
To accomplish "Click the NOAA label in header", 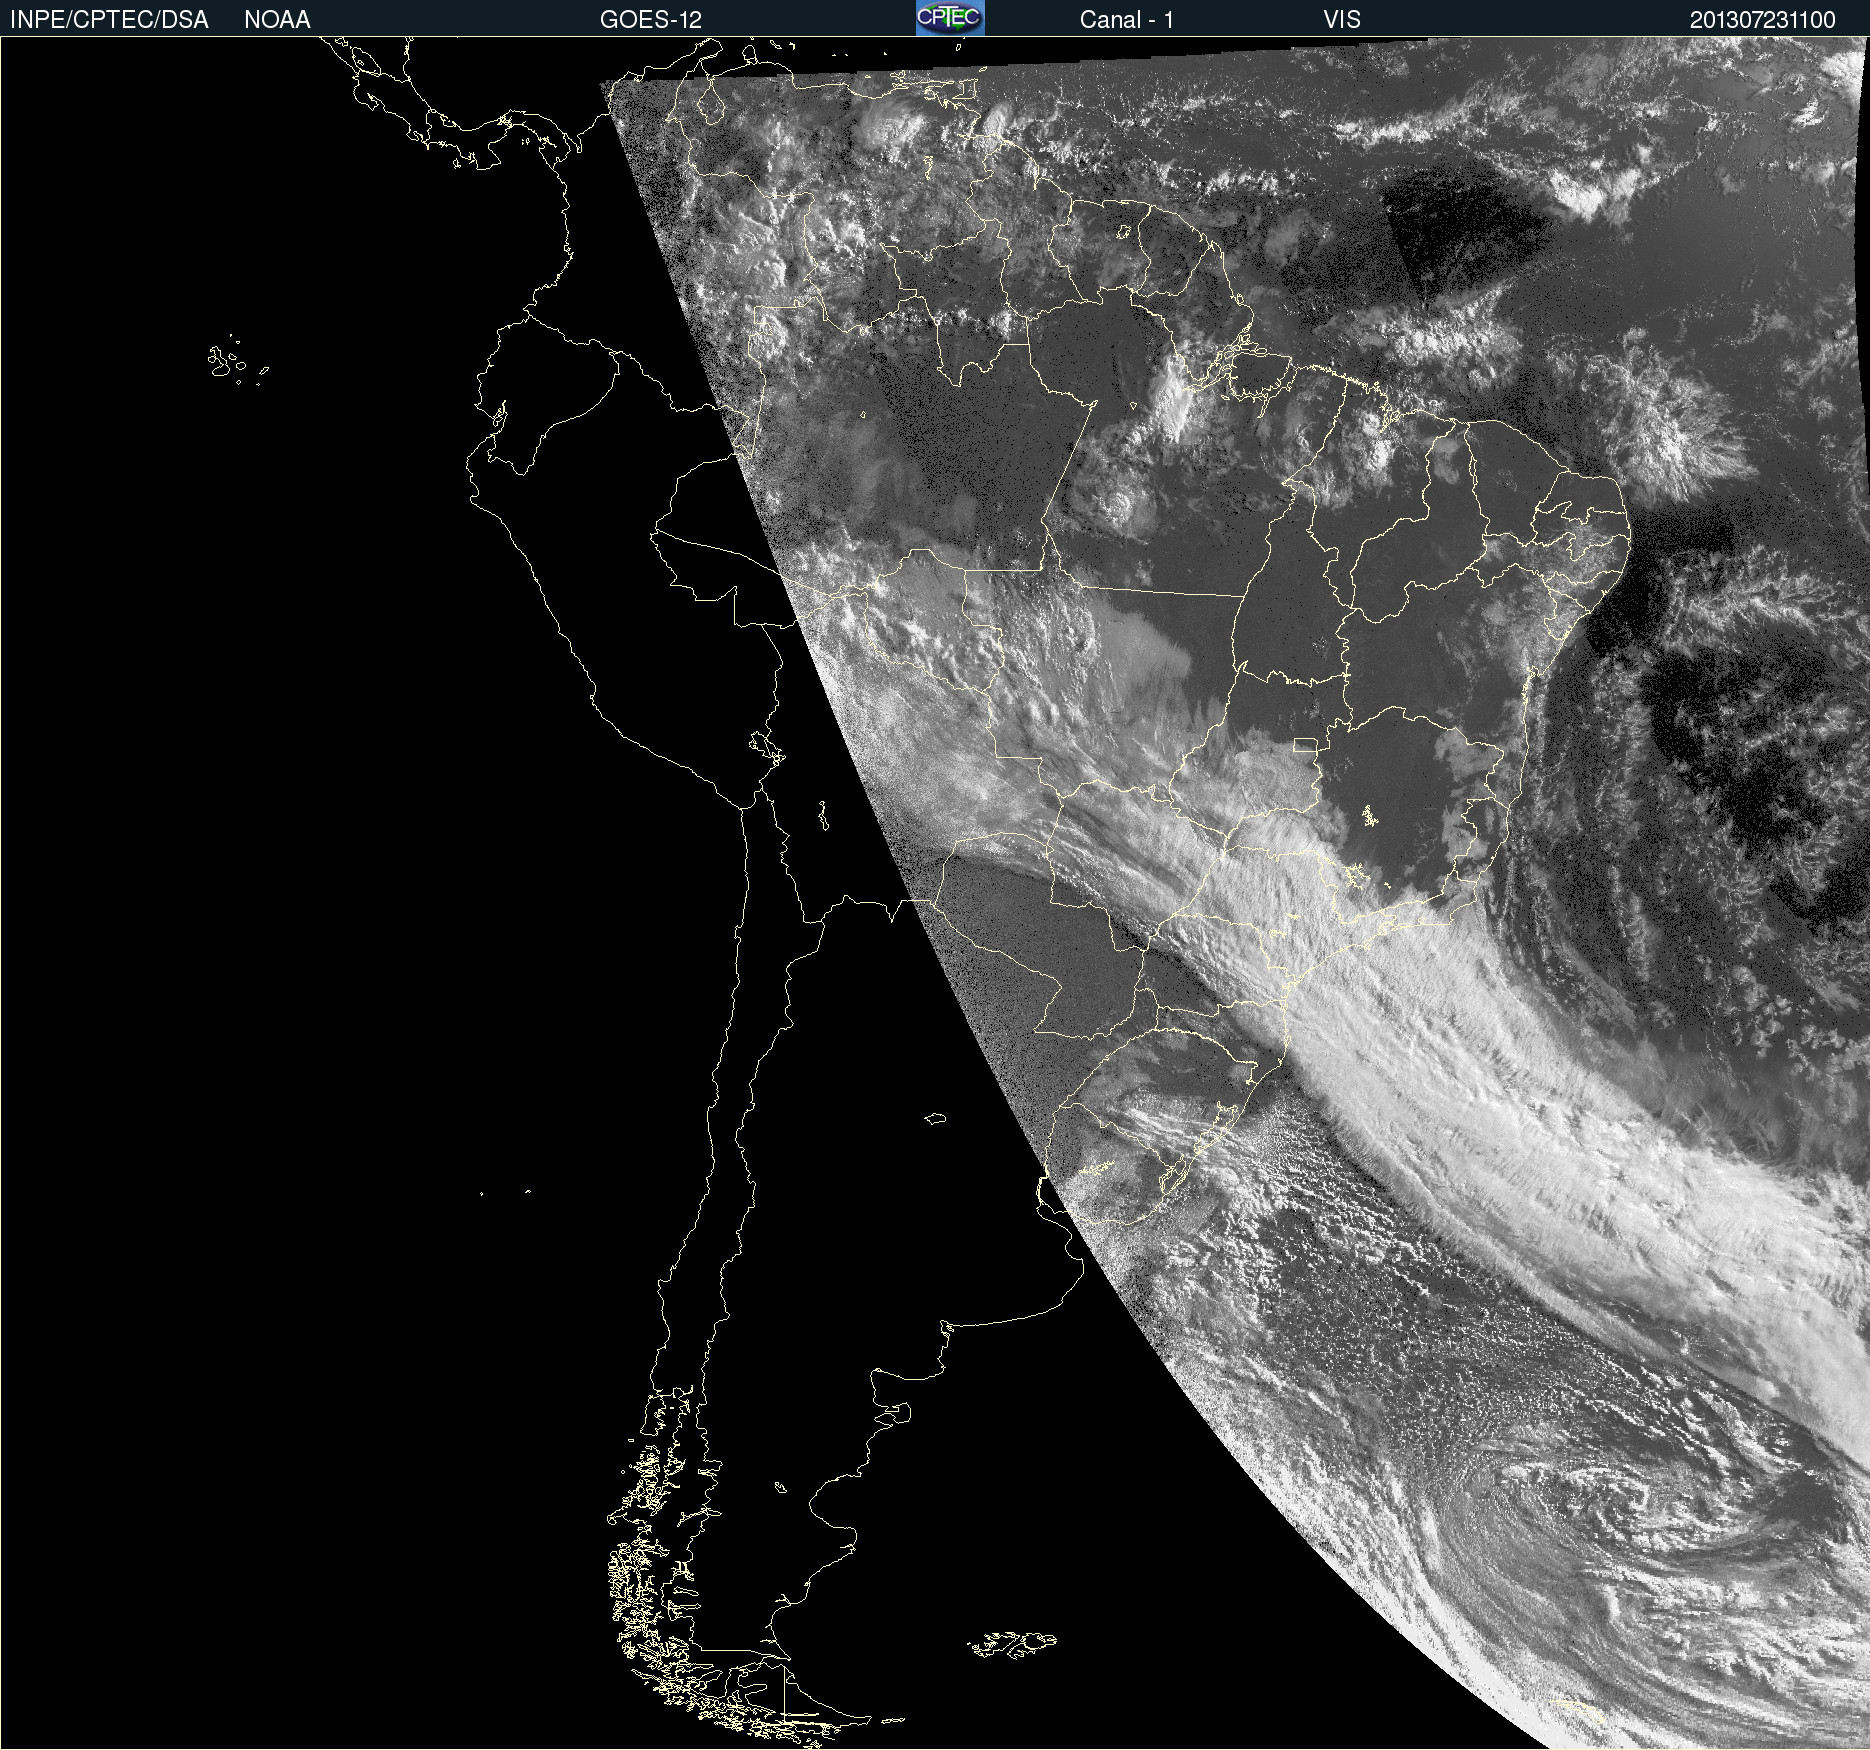I will click(x=277, y=20).
